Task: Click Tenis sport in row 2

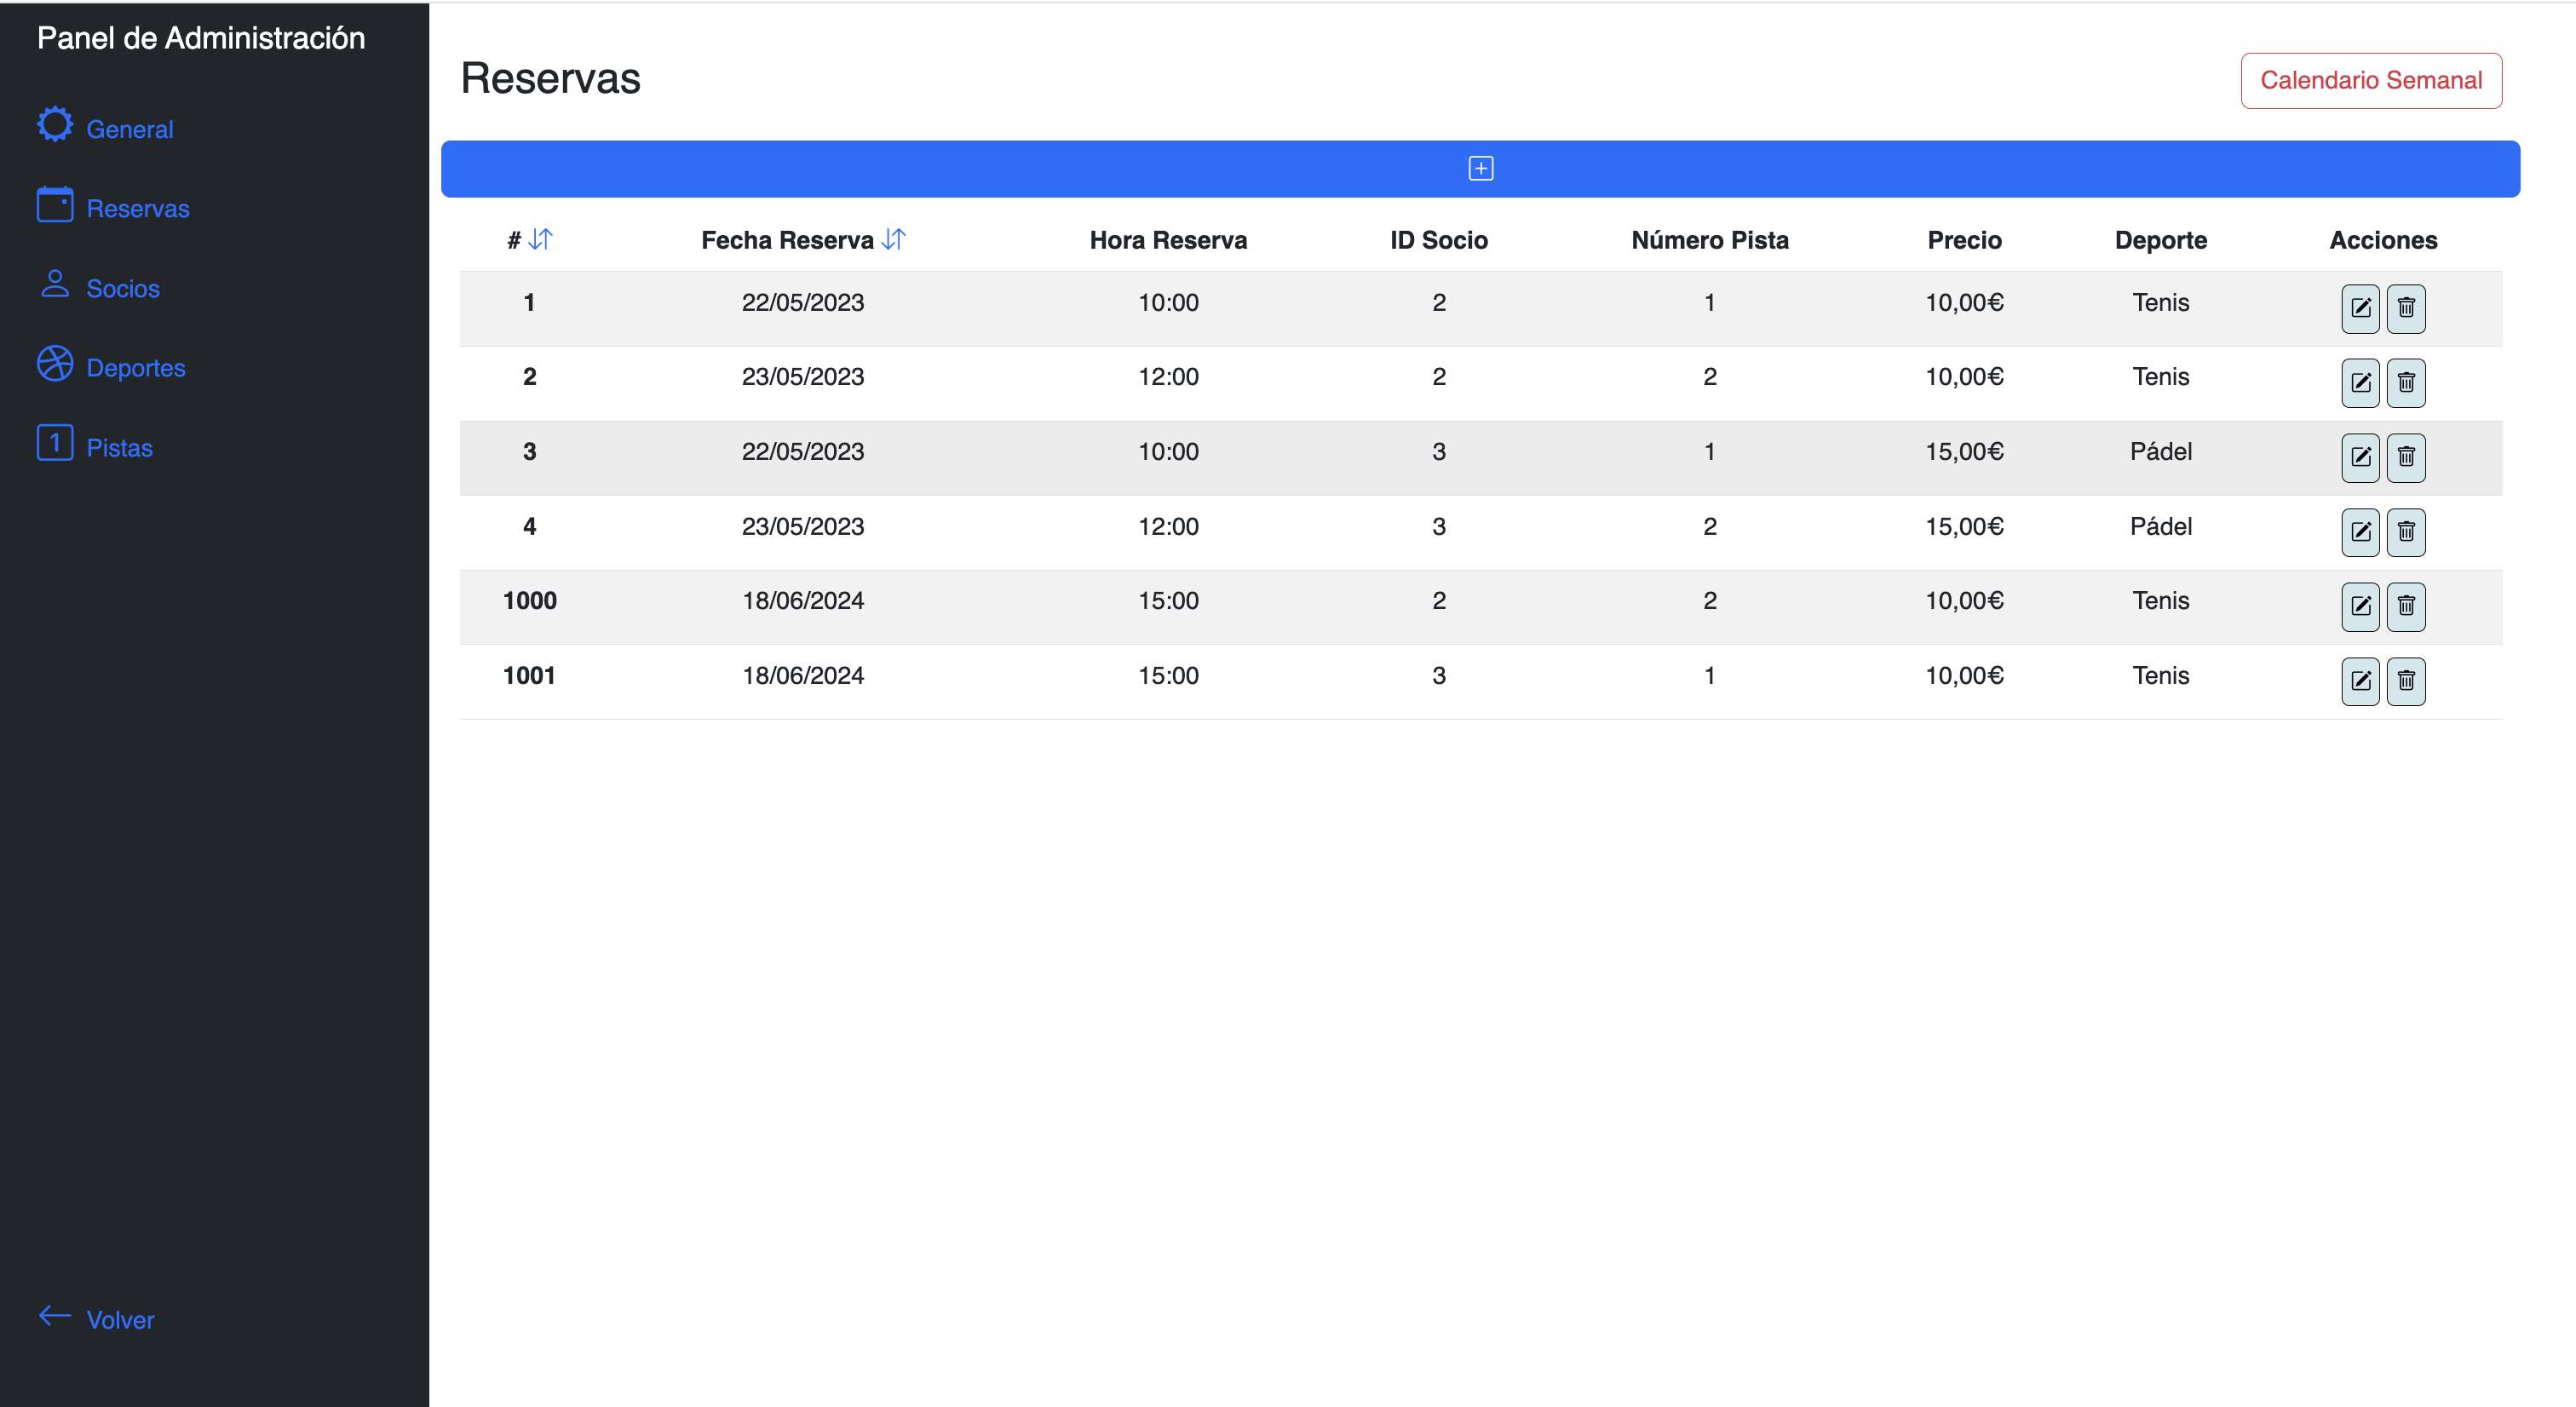Action: point(2160,376)
